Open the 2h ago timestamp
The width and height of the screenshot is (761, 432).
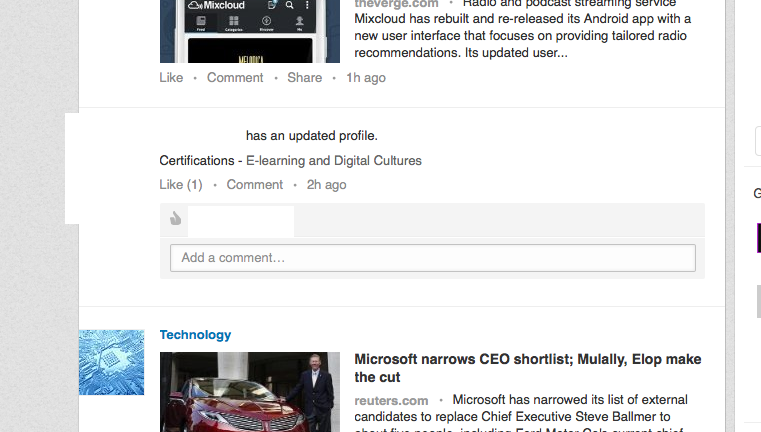[x=326, y=184]
